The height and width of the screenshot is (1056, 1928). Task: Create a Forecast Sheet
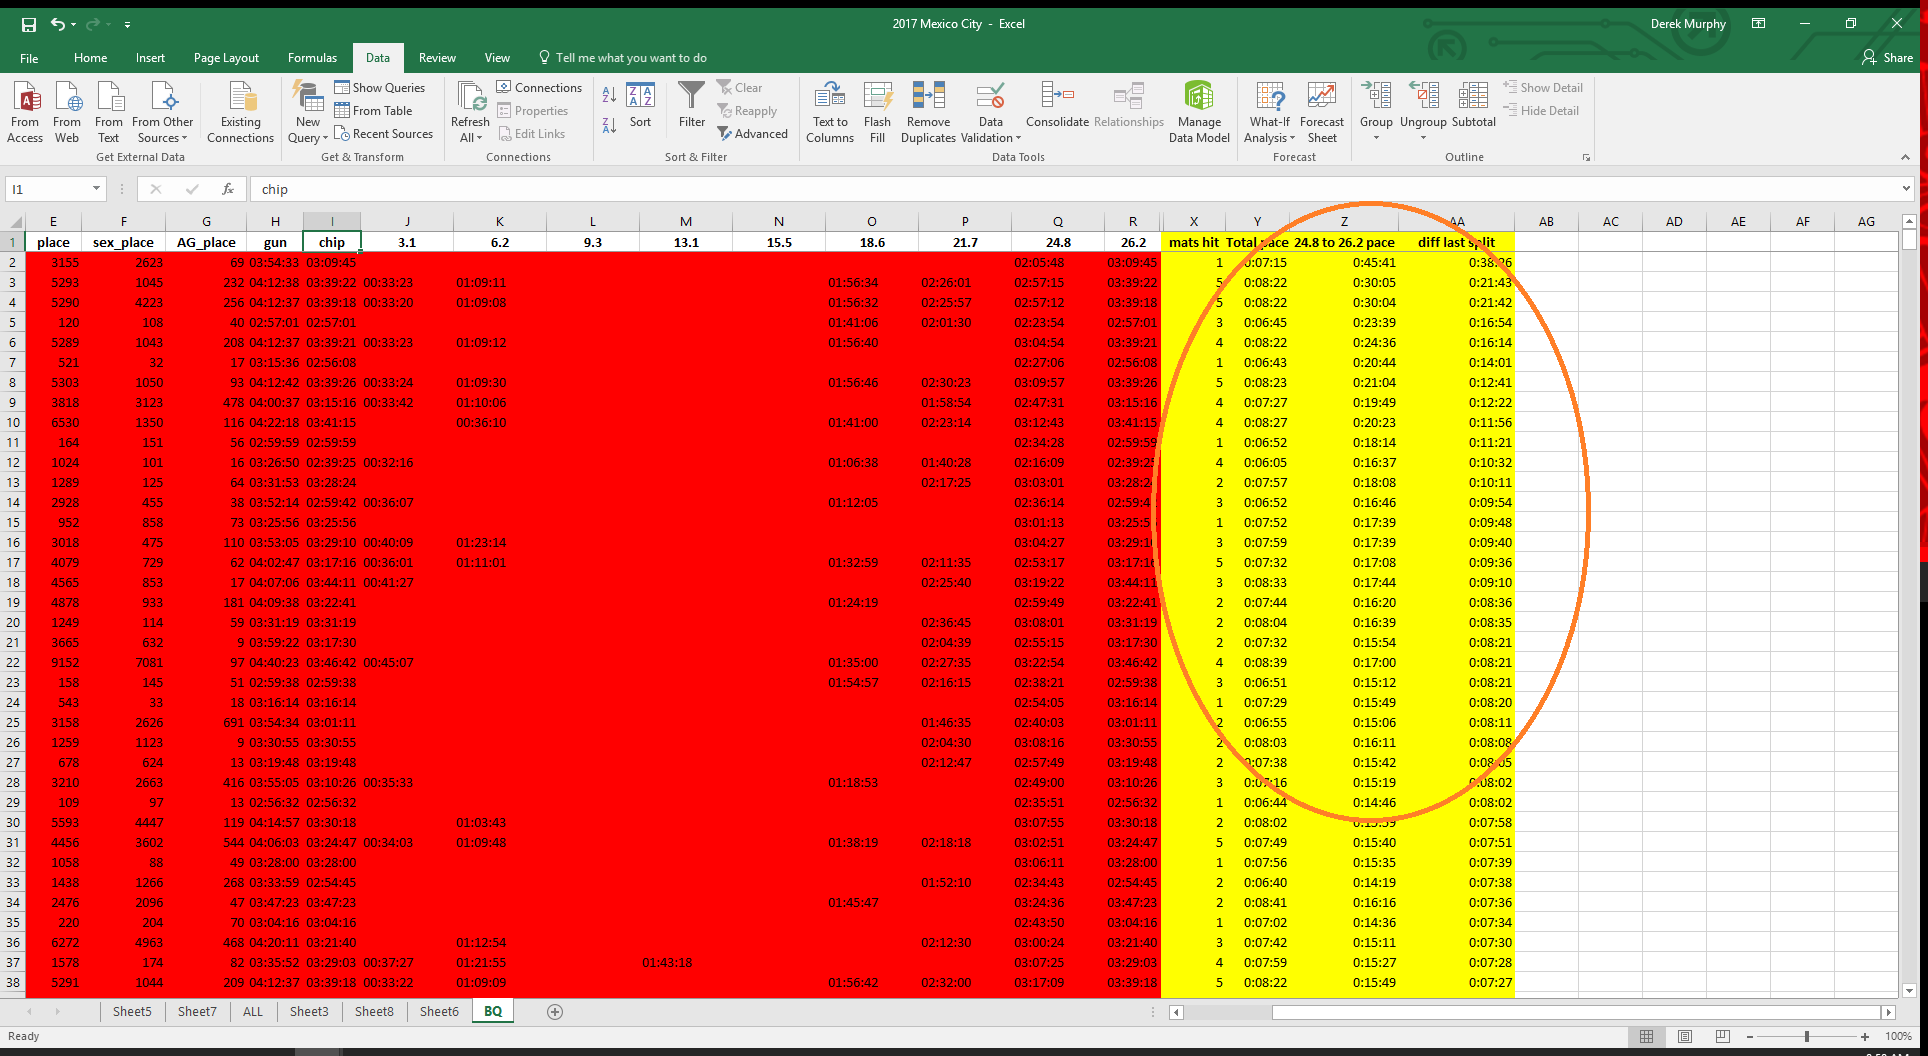[x=1322, y=112]
